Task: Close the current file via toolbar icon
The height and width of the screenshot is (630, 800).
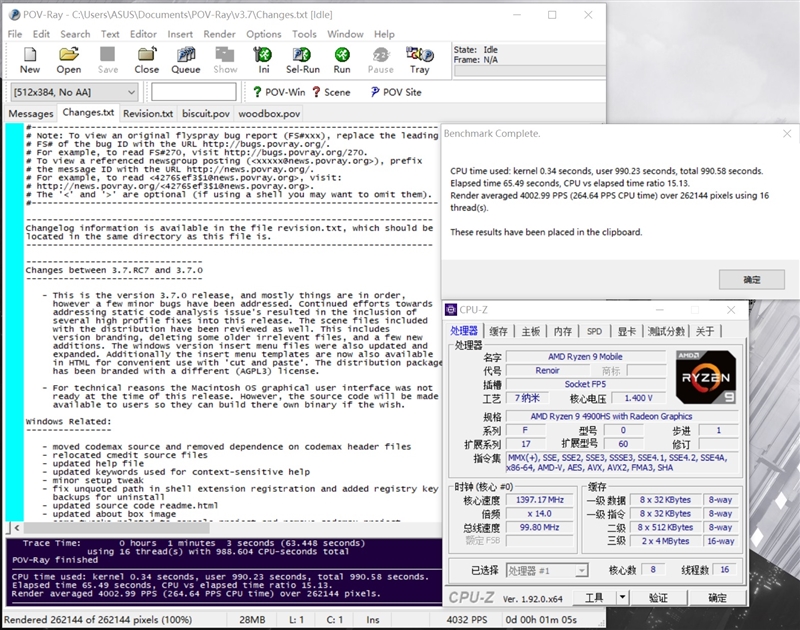Action: click(x=146, y=60)
